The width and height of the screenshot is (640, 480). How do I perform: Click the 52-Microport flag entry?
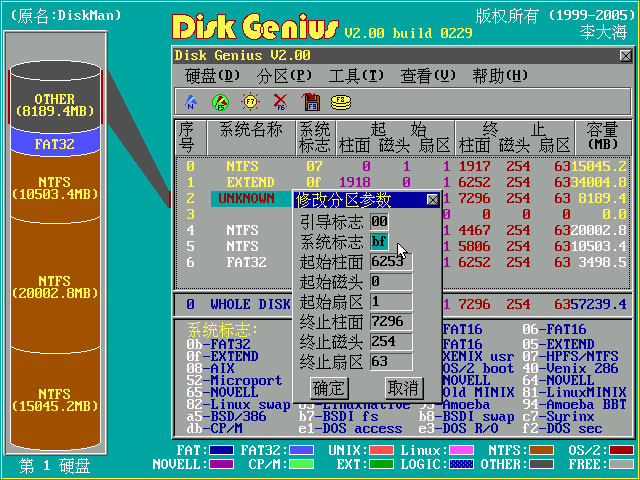[234, 380]
